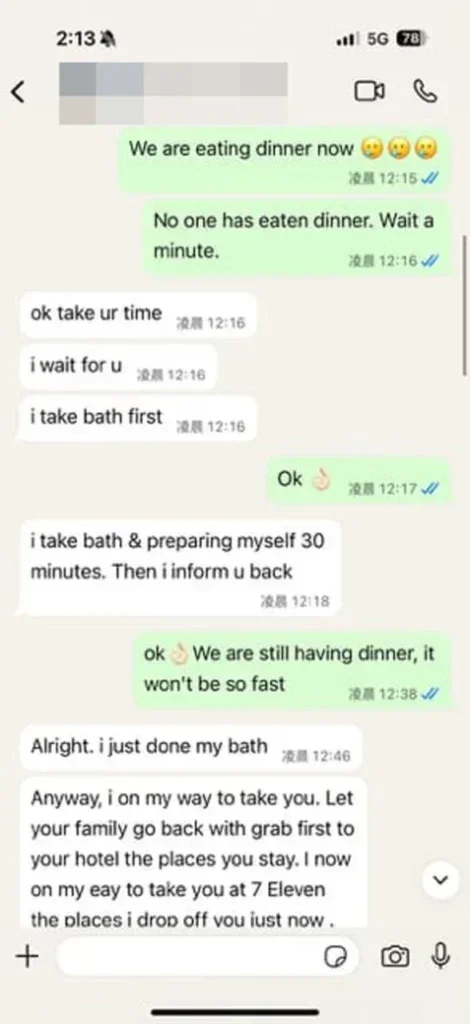Open the sticker picker in message field

click(336, 957)
